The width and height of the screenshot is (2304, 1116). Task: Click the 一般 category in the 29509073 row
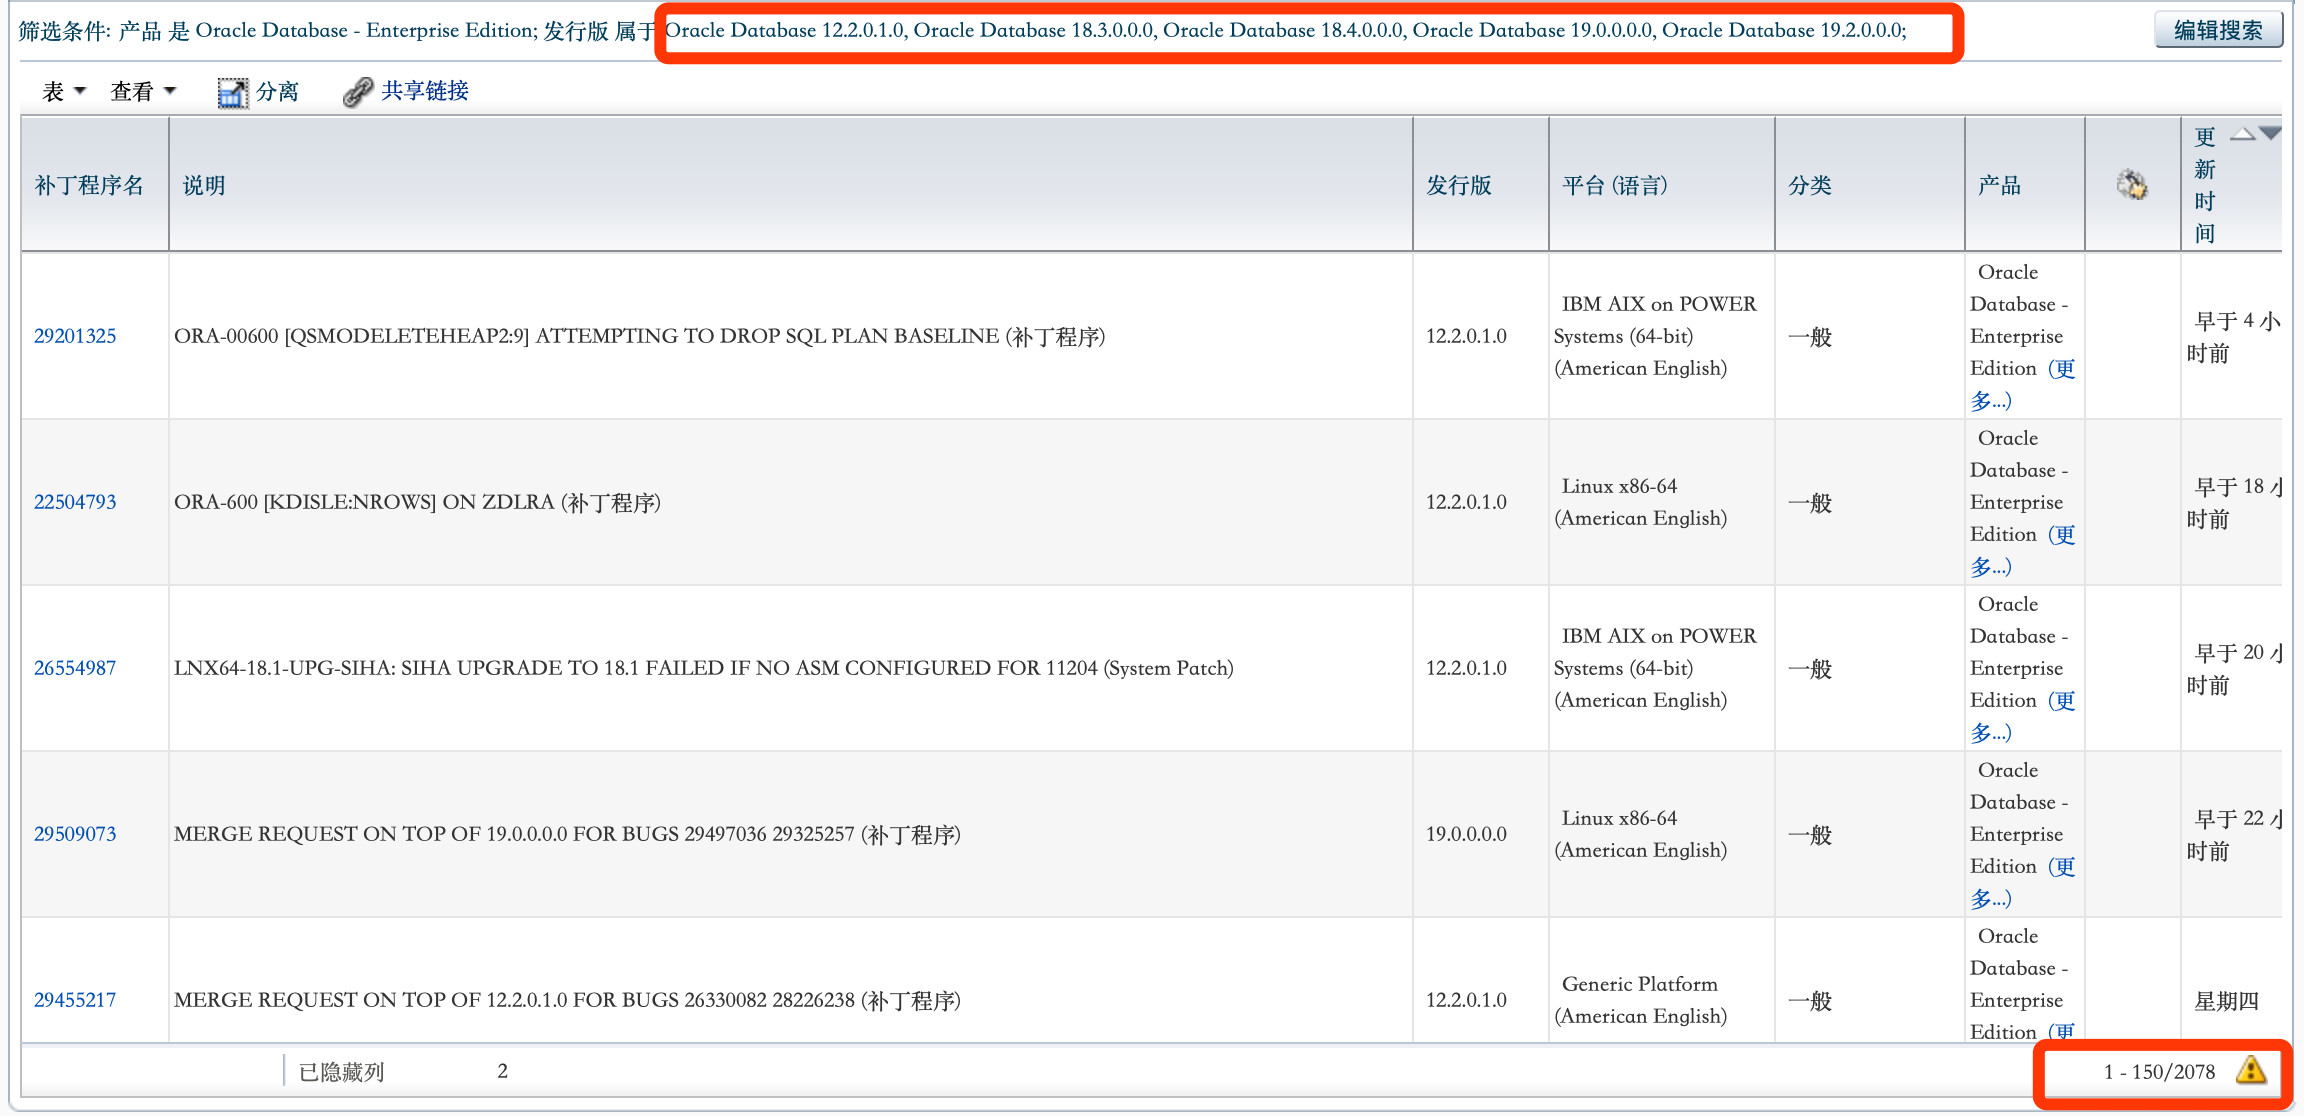pyautogui.click(x=1810, y=835)
